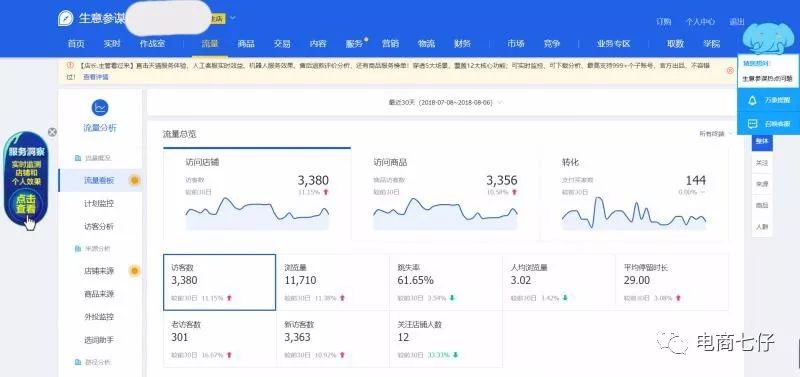Open the 学院 nav tab

point(711,44)
